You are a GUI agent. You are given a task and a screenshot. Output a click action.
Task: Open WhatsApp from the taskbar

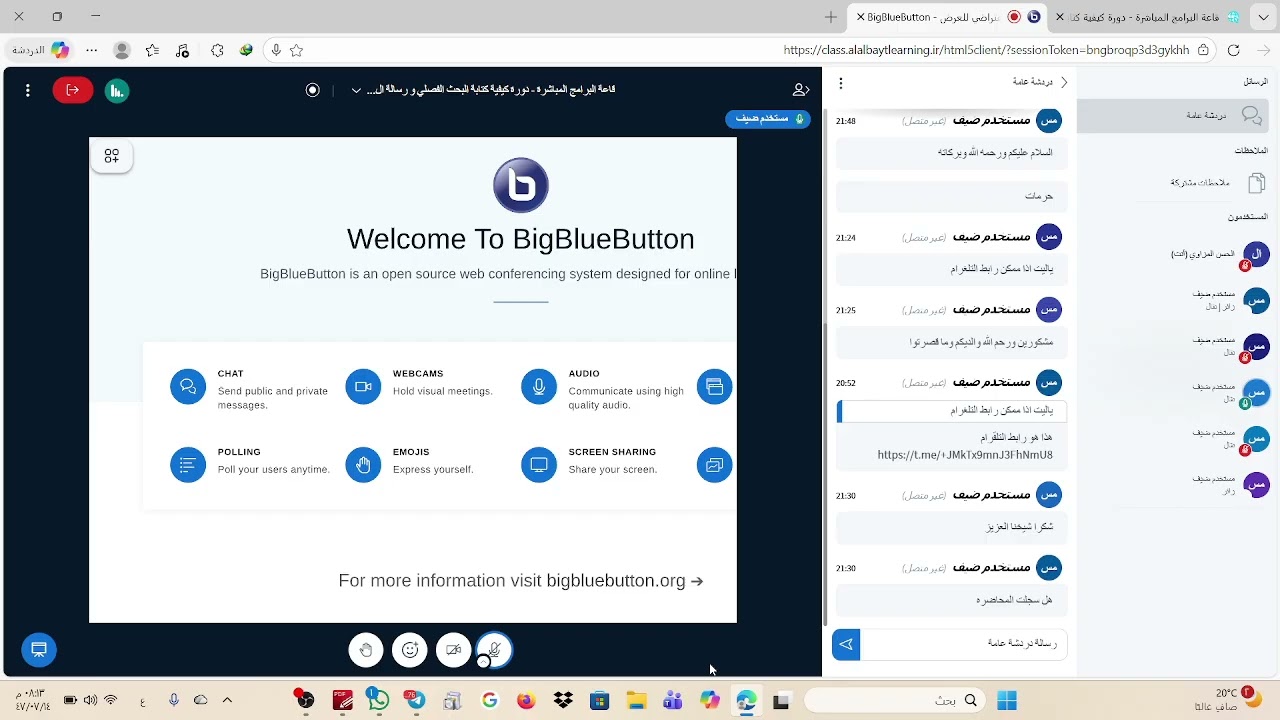click(x=377, y=701)
